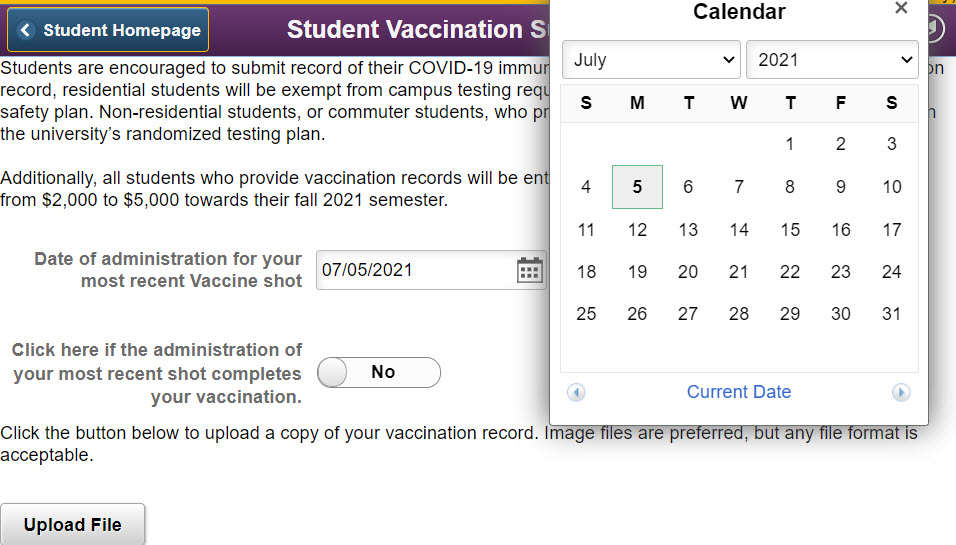956x545 pixels.
Task: Pick July 9 in calendar grid
Action: point(841,187)
